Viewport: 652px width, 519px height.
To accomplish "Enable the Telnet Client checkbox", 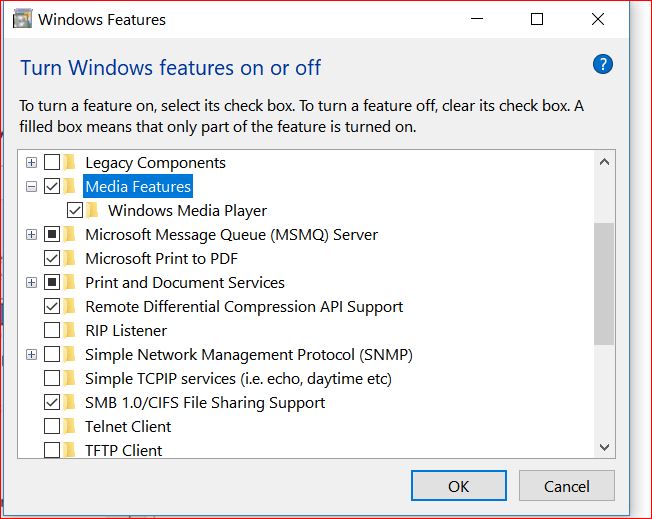I will tap(52, 426).
